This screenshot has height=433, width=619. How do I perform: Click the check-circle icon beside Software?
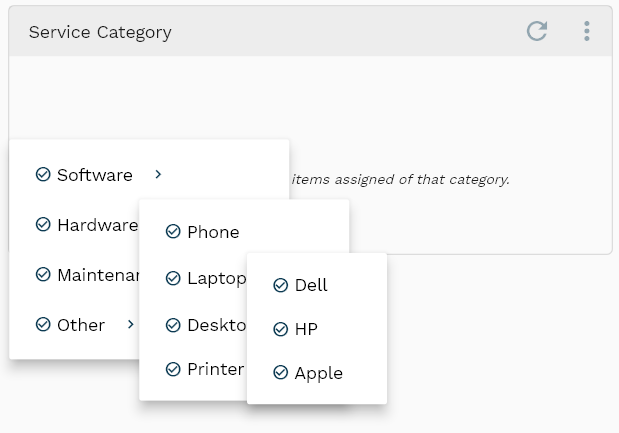click(43, 174)
